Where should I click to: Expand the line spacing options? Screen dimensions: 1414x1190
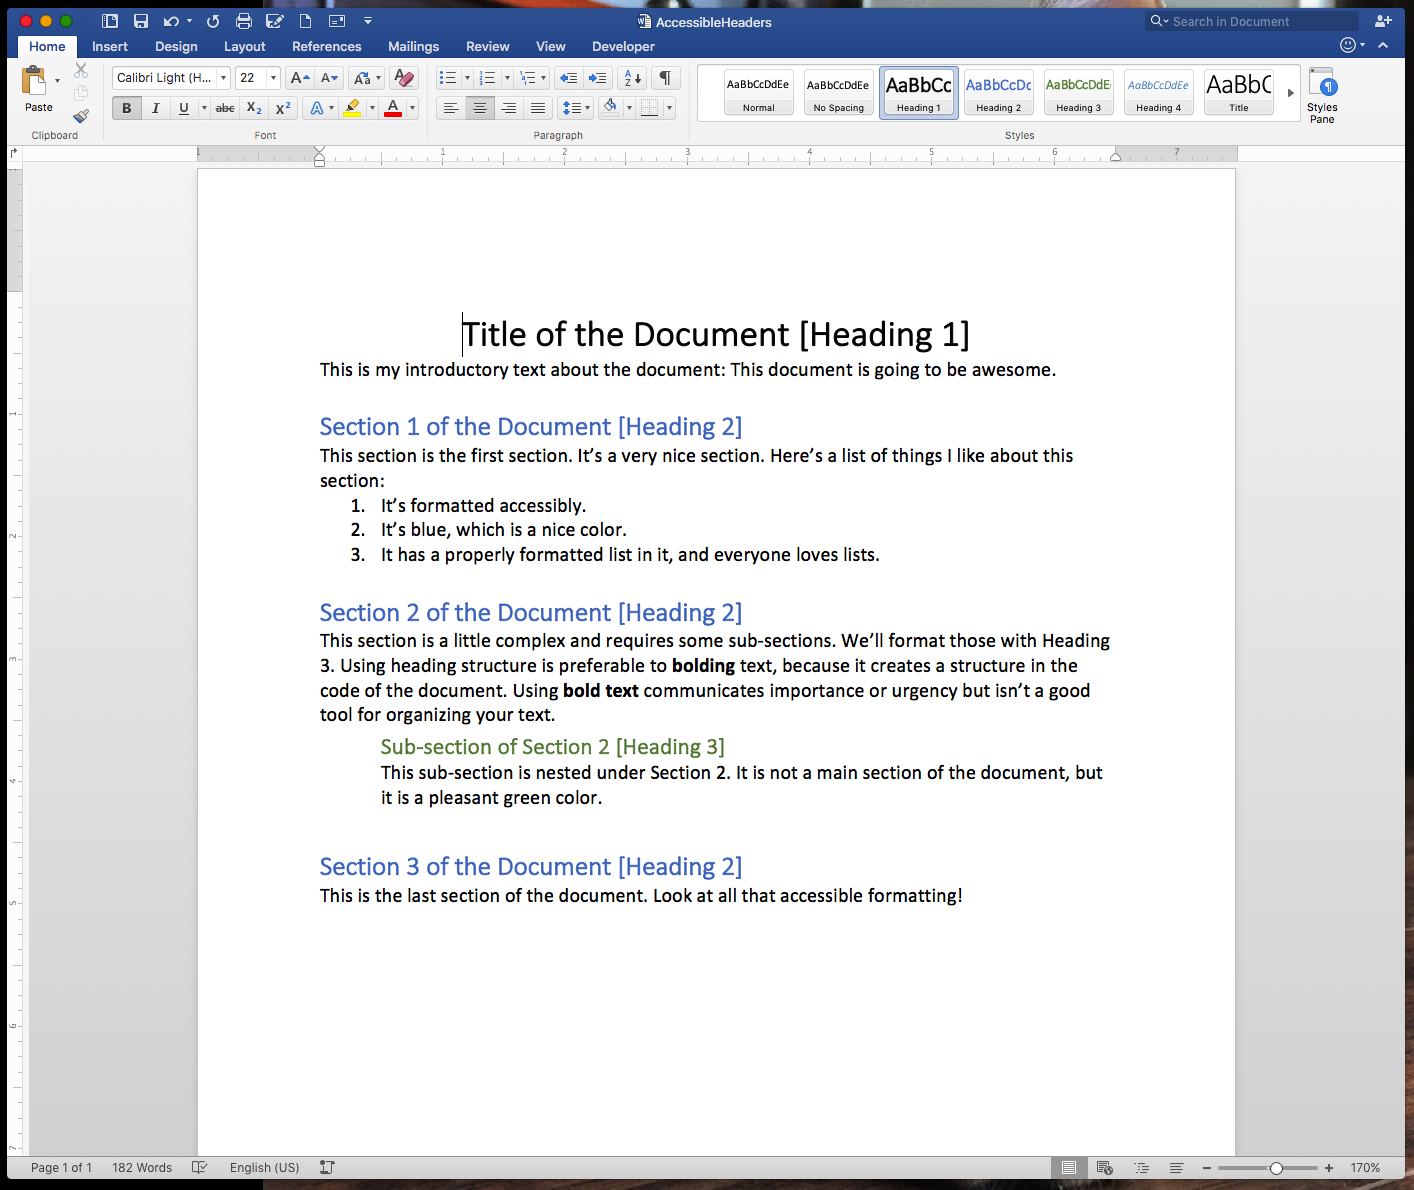tap(587, 107)
